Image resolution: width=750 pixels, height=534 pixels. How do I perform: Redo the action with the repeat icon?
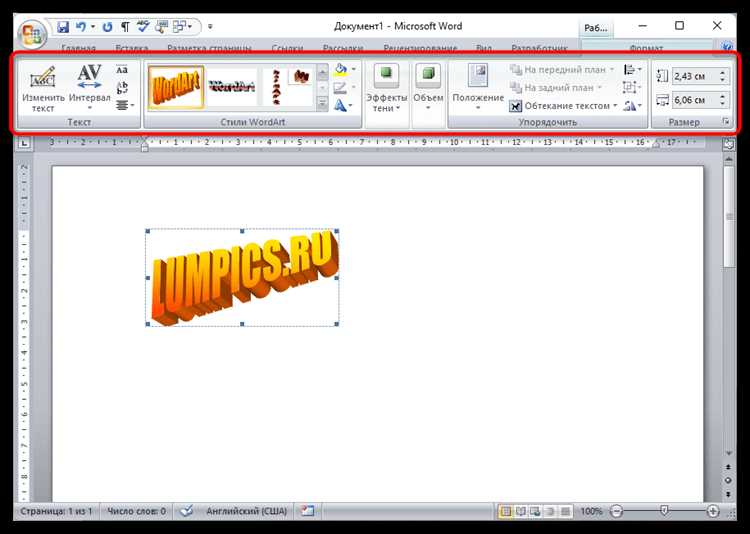pos(107,27)
